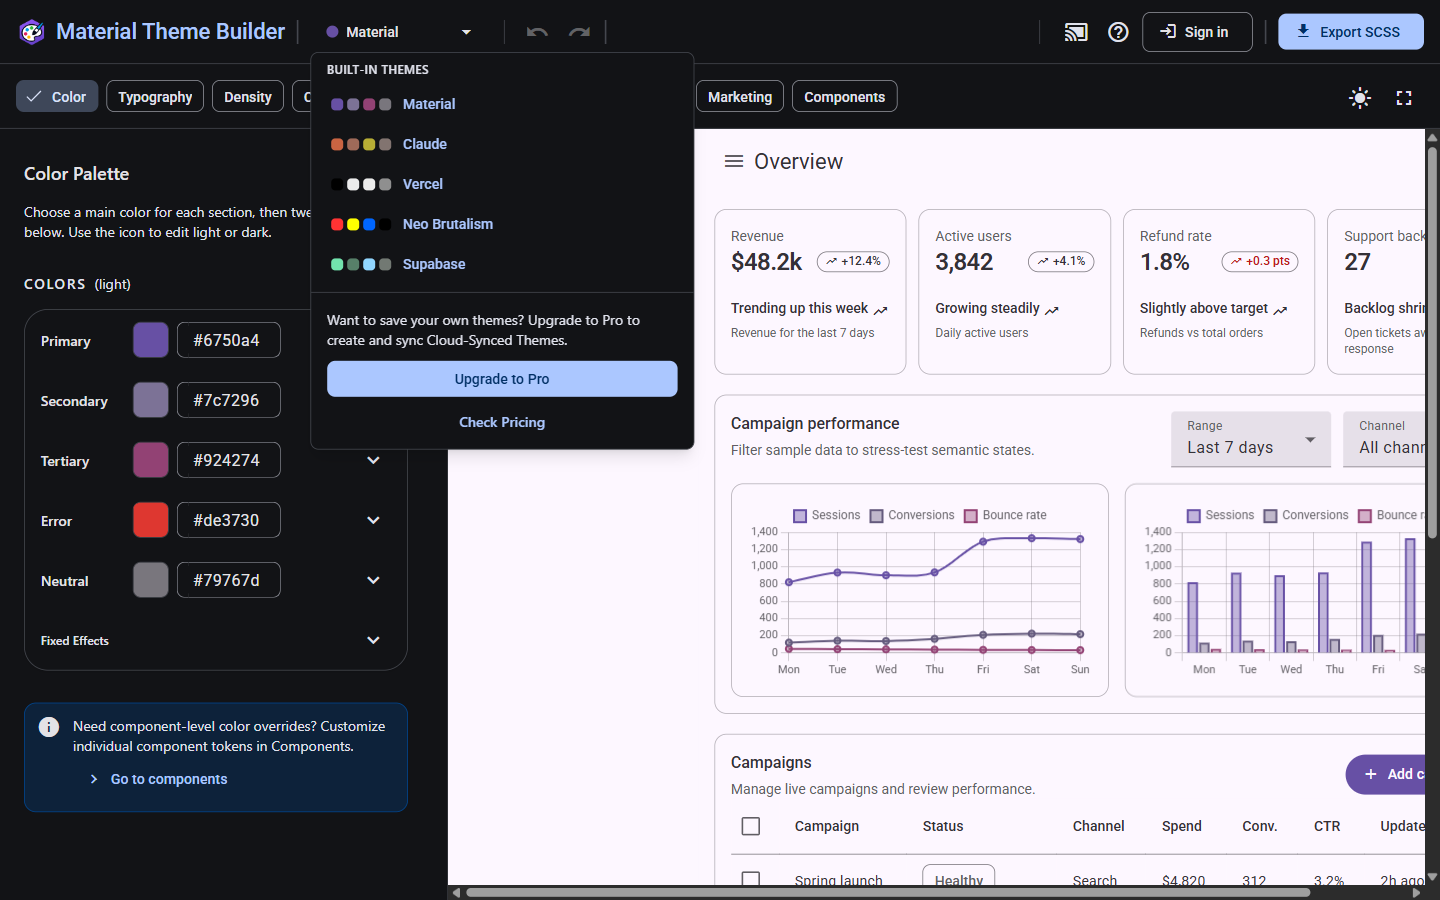Select the Supabase built-in theme
The width and height of the screenshot is (1440, 900).
[502, 264]
